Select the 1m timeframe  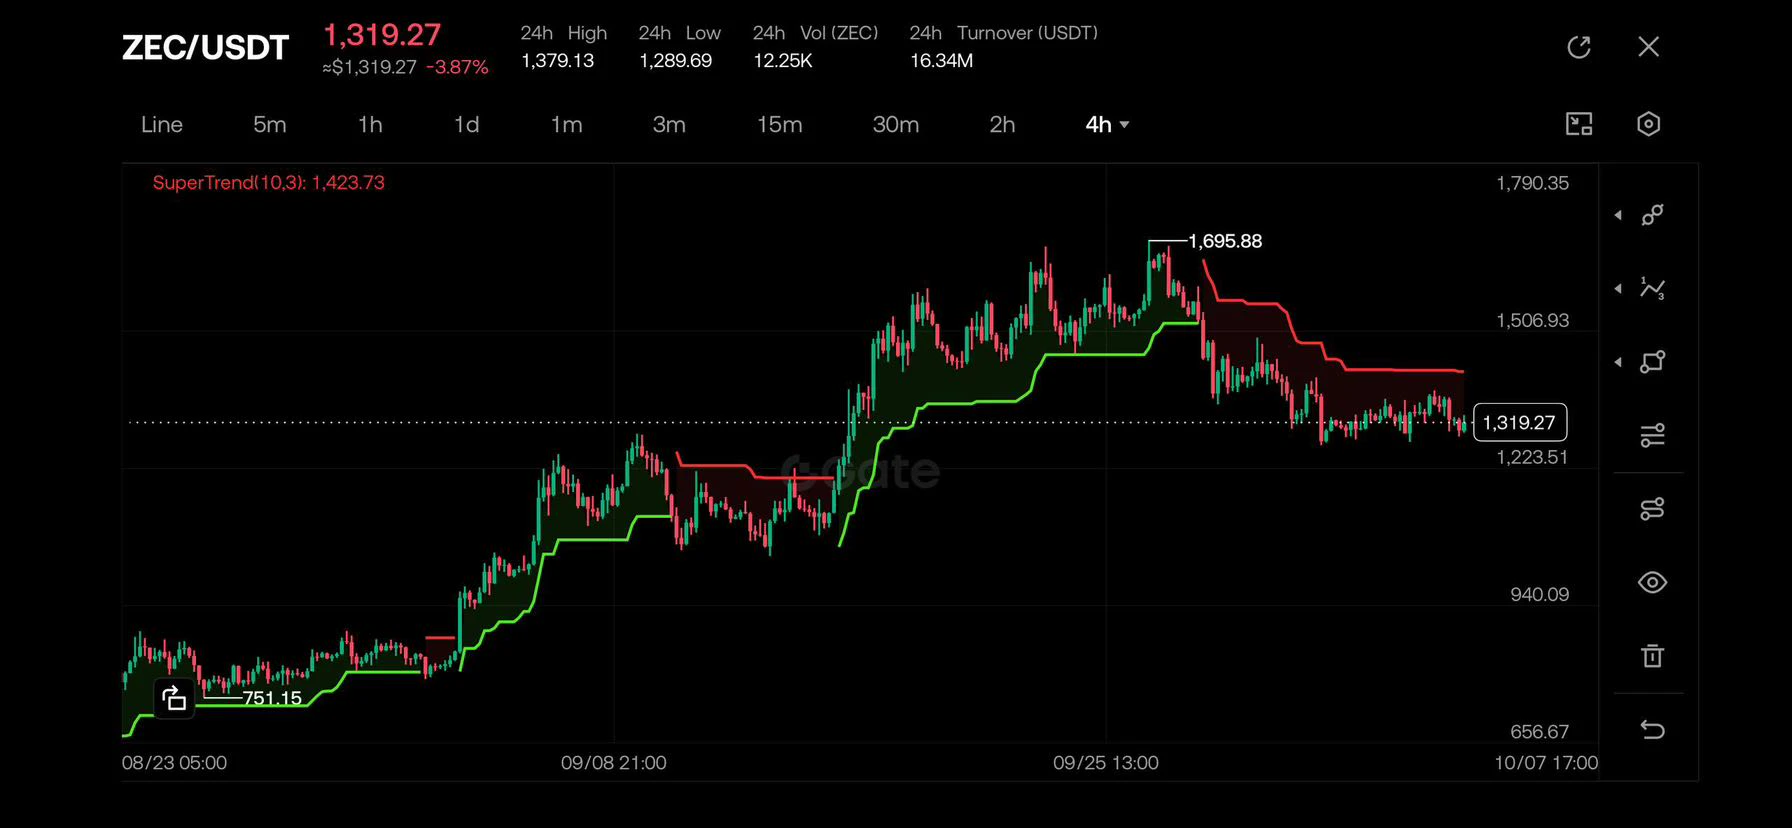566,124
